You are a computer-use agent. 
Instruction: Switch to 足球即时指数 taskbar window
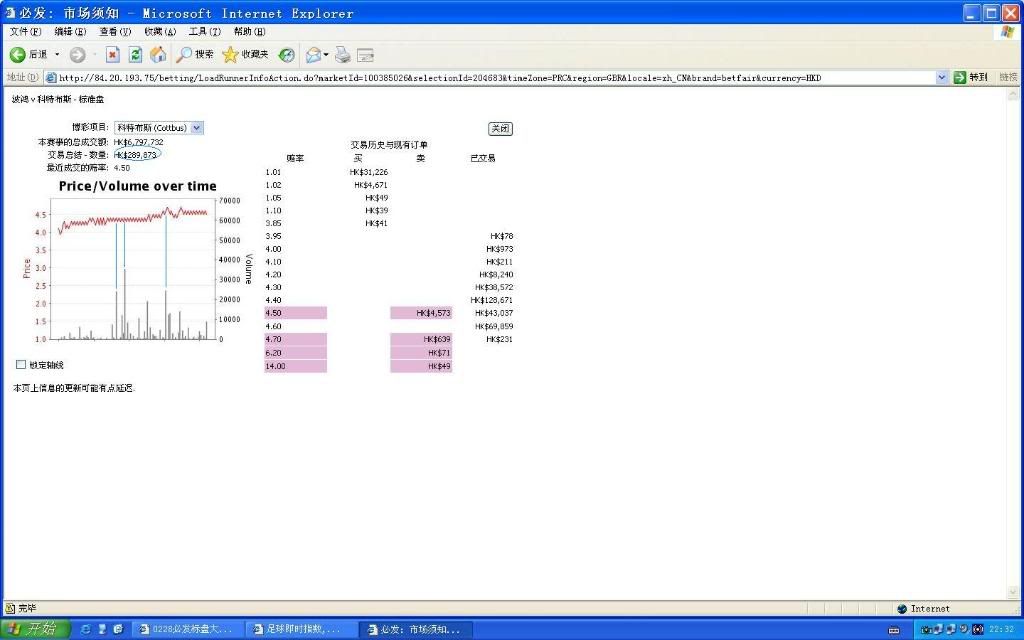(295, 629)
